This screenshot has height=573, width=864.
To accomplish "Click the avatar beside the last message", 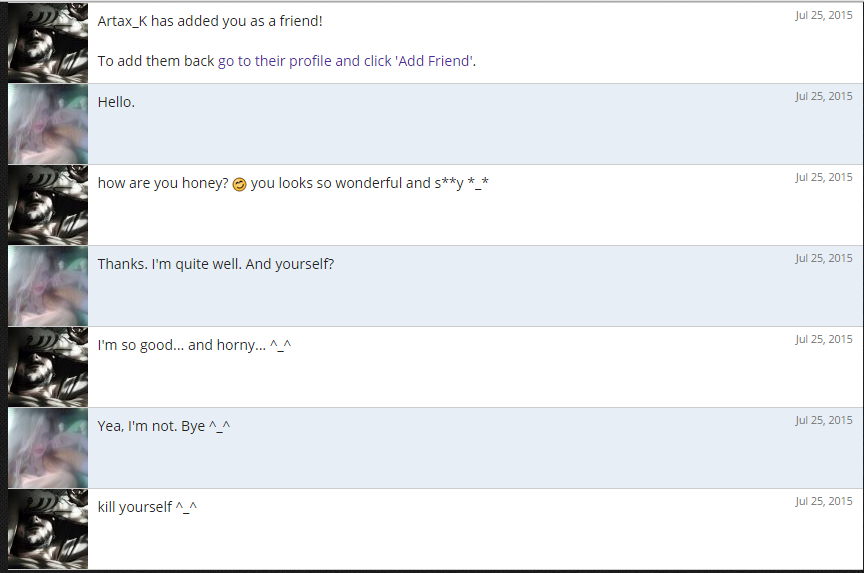I will [48, 529].
